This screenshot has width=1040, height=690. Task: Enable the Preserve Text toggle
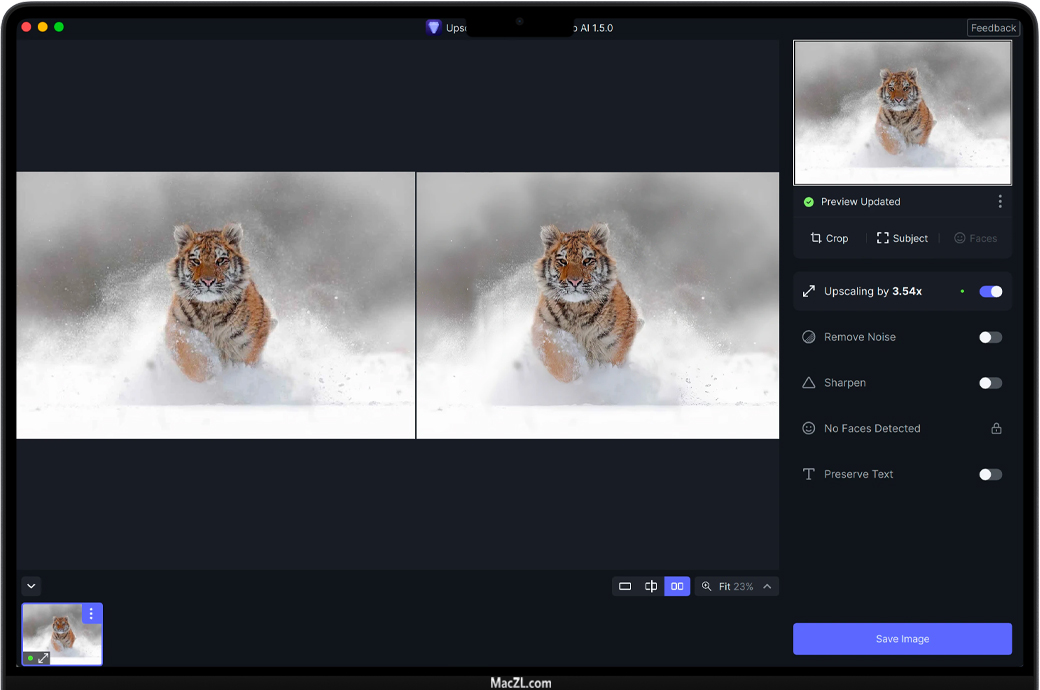click(x=990, y=474)
